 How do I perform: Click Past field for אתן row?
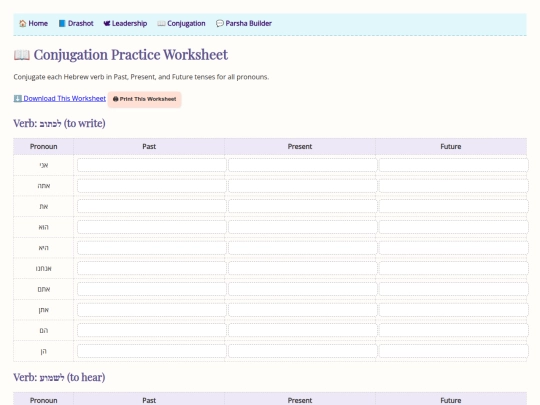point(152,310)
